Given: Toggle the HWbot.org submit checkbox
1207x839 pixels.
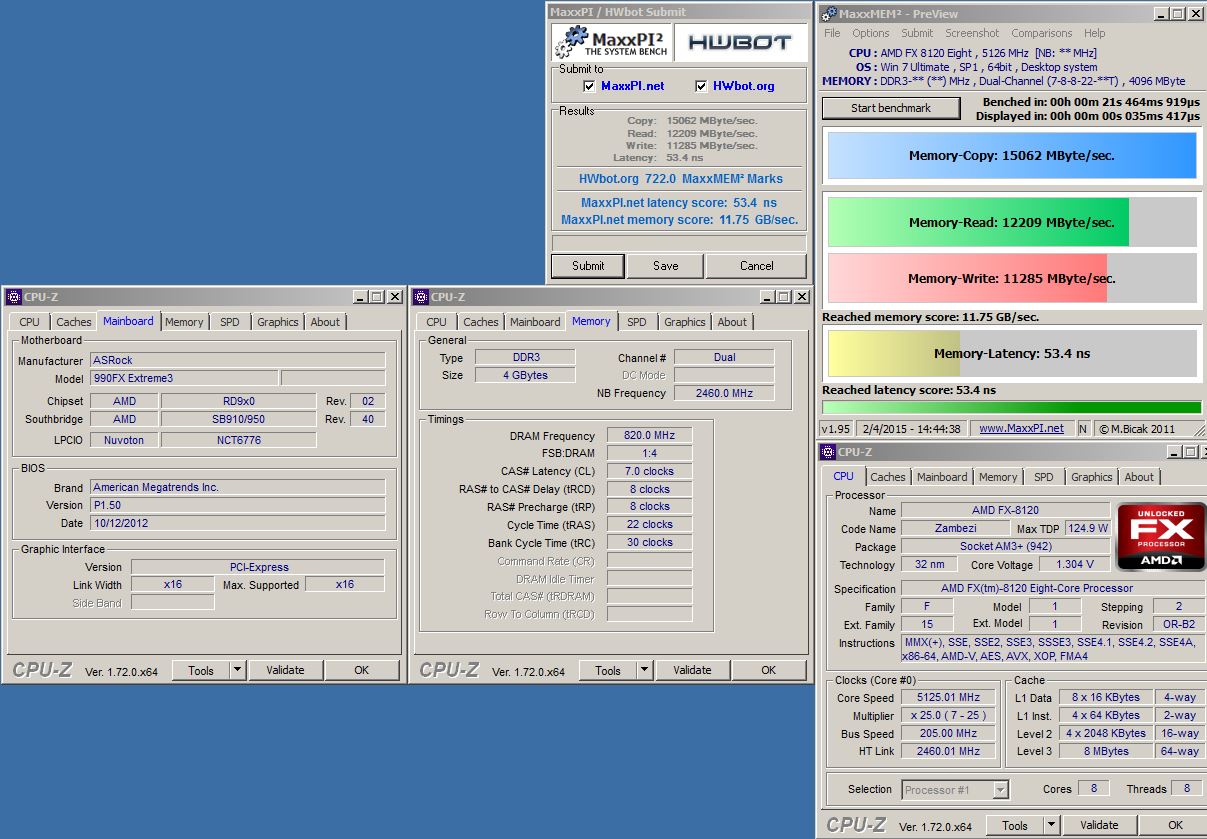Looking at the screenshot, I should [701, 86].
